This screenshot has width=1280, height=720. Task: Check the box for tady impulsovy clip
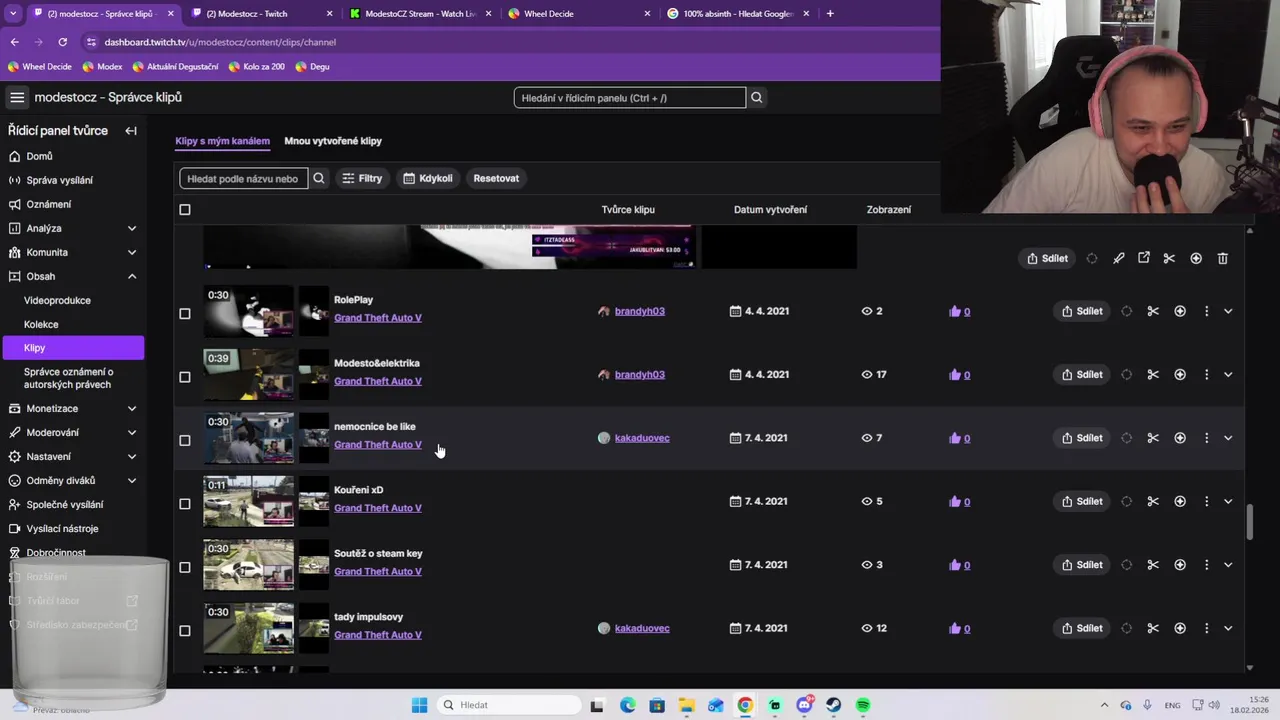(184, 631)
